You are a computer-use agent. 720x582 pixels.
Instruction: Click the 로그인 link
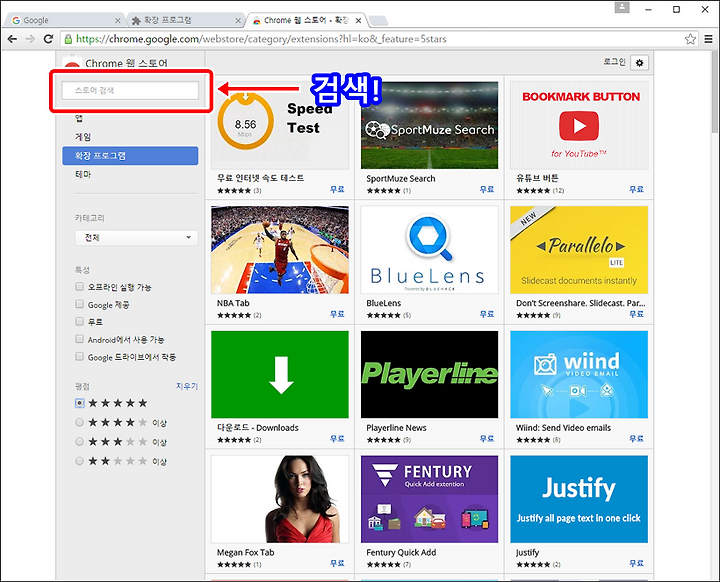(x=614, y=62)
